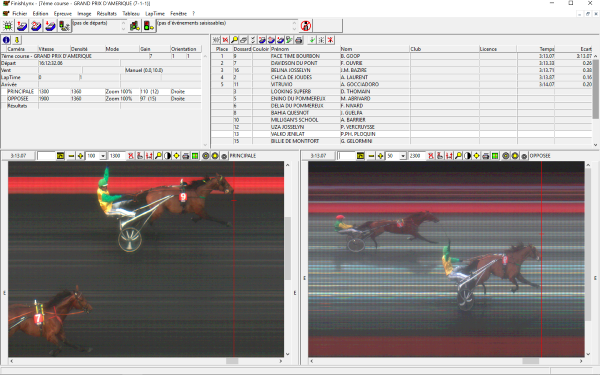This screenshot has height=375, width=600.
Task: Open the zoom percentage dropdown in PRINCIPALE toolbar
Action: tap(103, 156)
